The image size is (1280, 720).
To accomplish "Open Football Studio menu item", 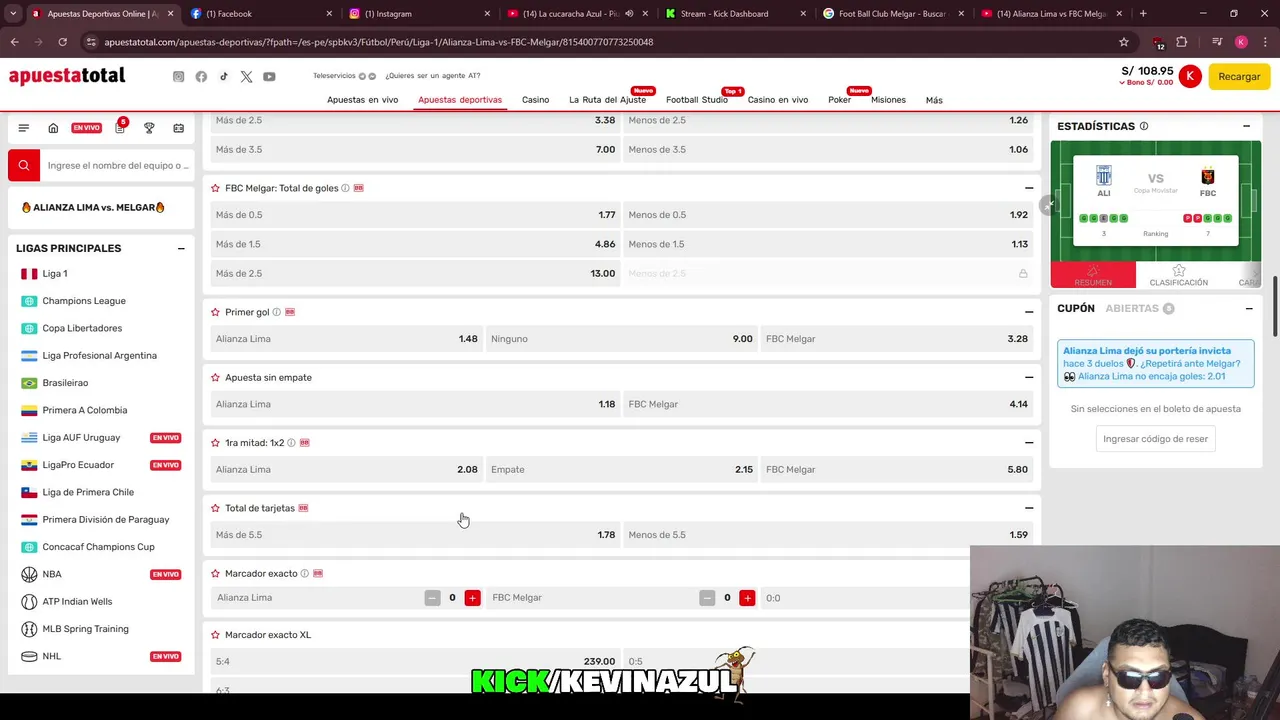I will (x=697, y=100).
